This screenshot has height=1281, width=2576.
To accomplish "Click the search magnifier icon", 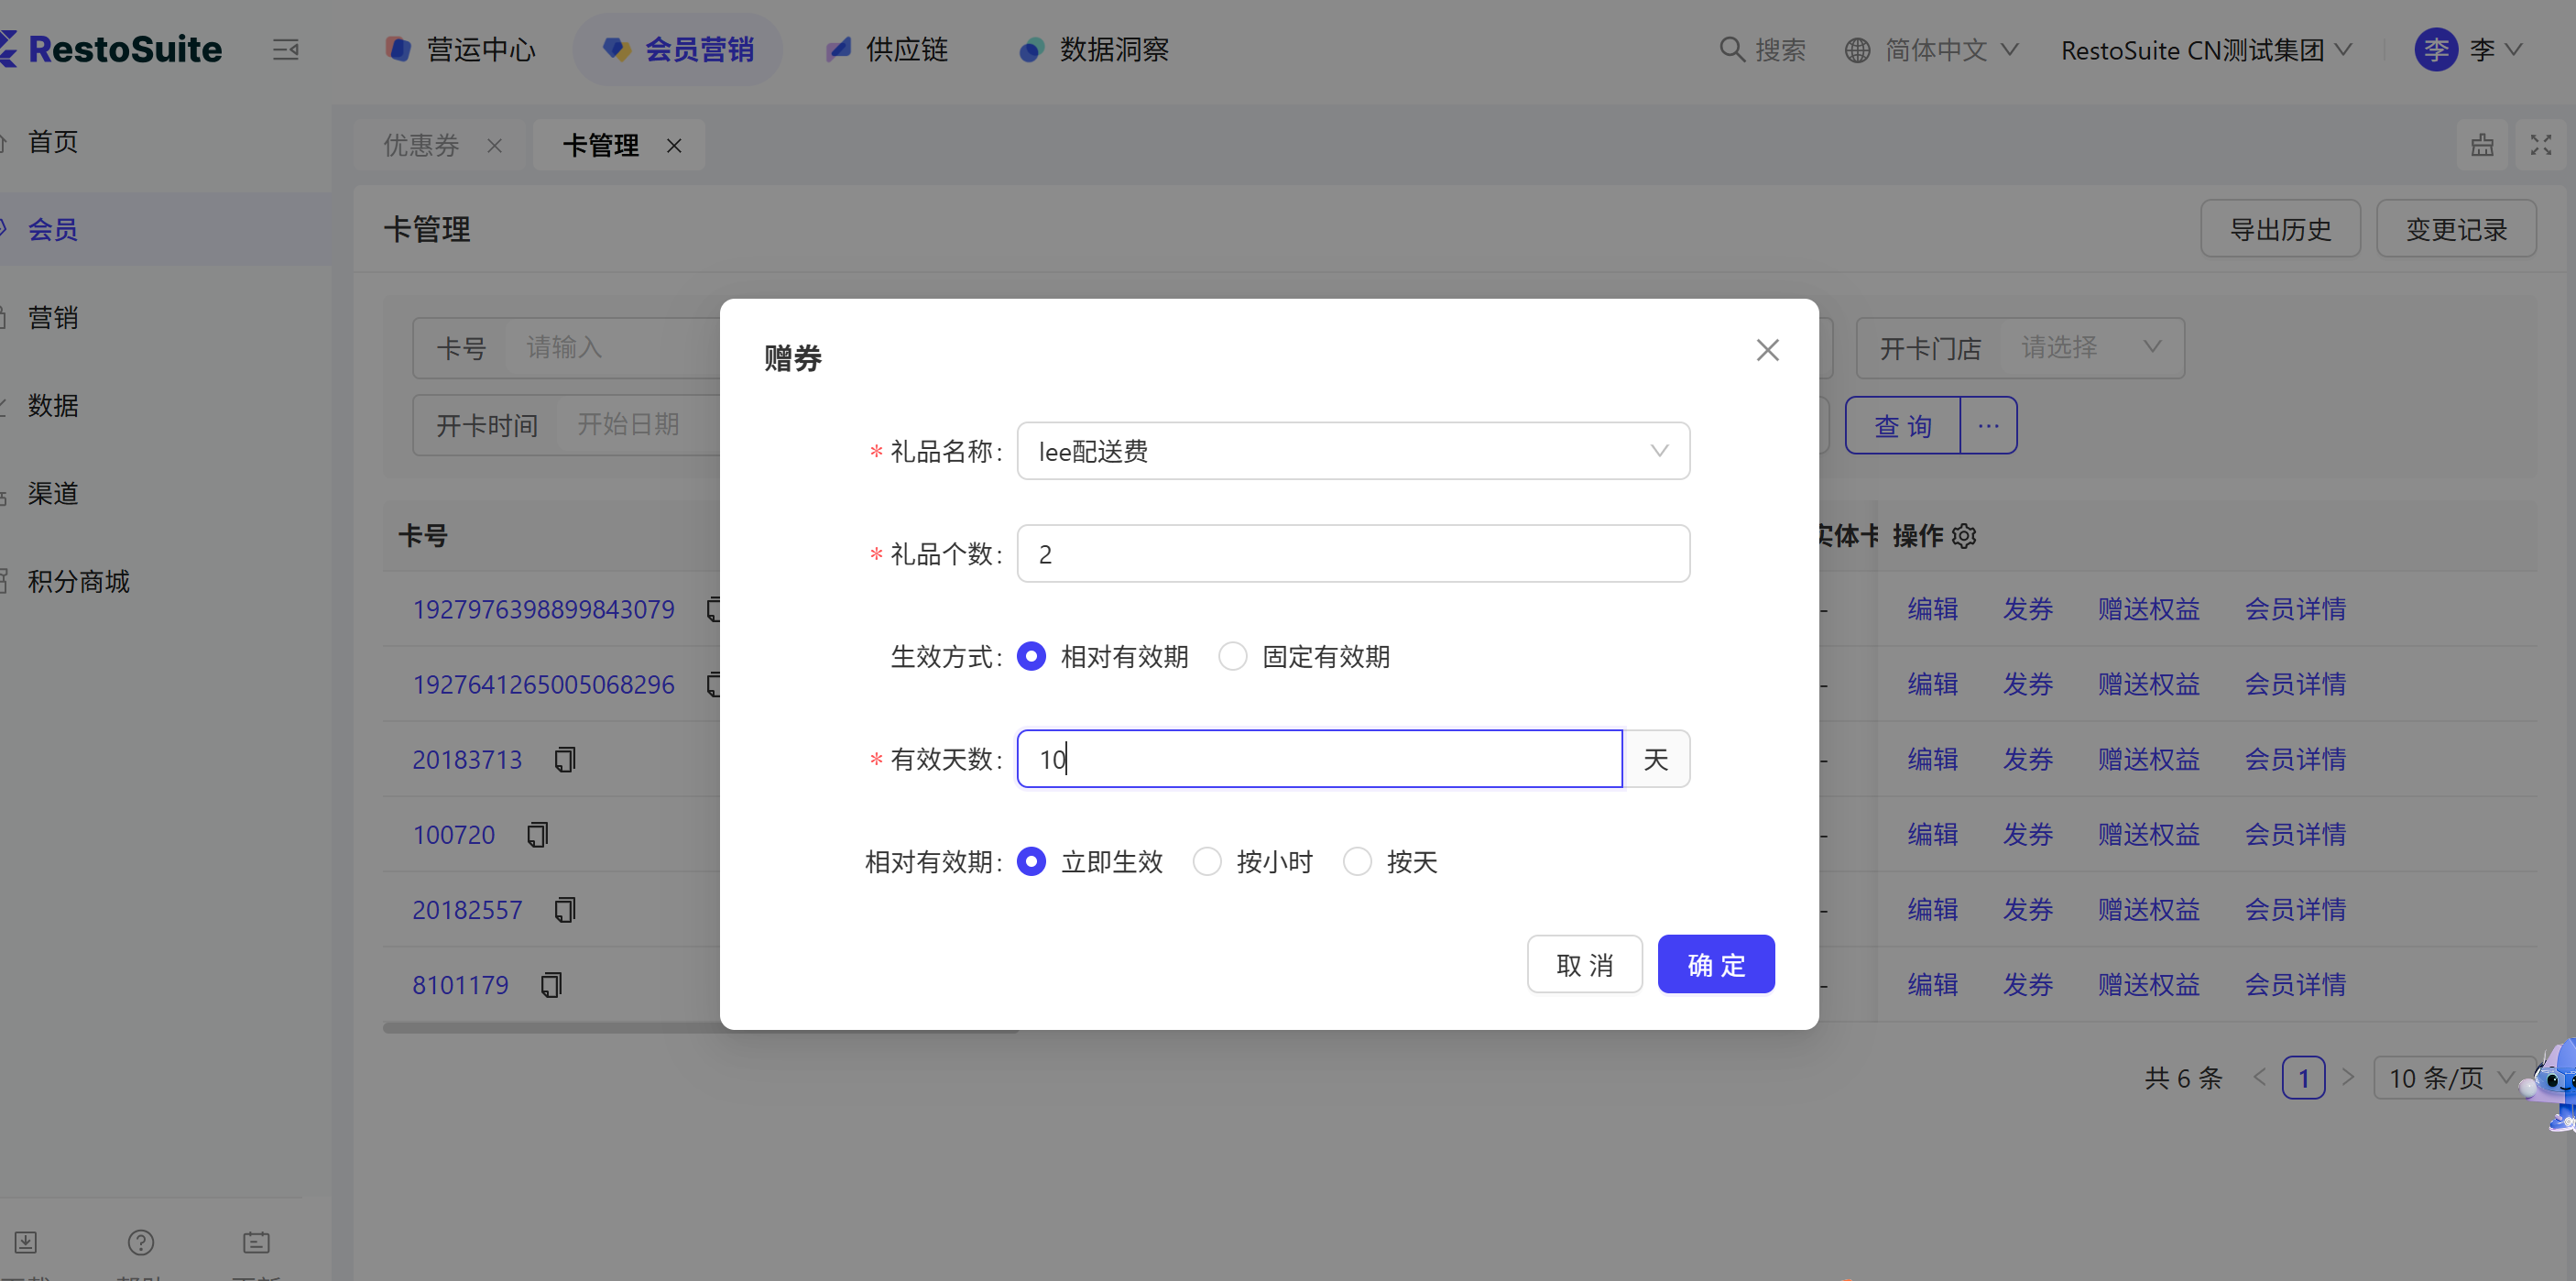I will click(x=1731, y=49).
